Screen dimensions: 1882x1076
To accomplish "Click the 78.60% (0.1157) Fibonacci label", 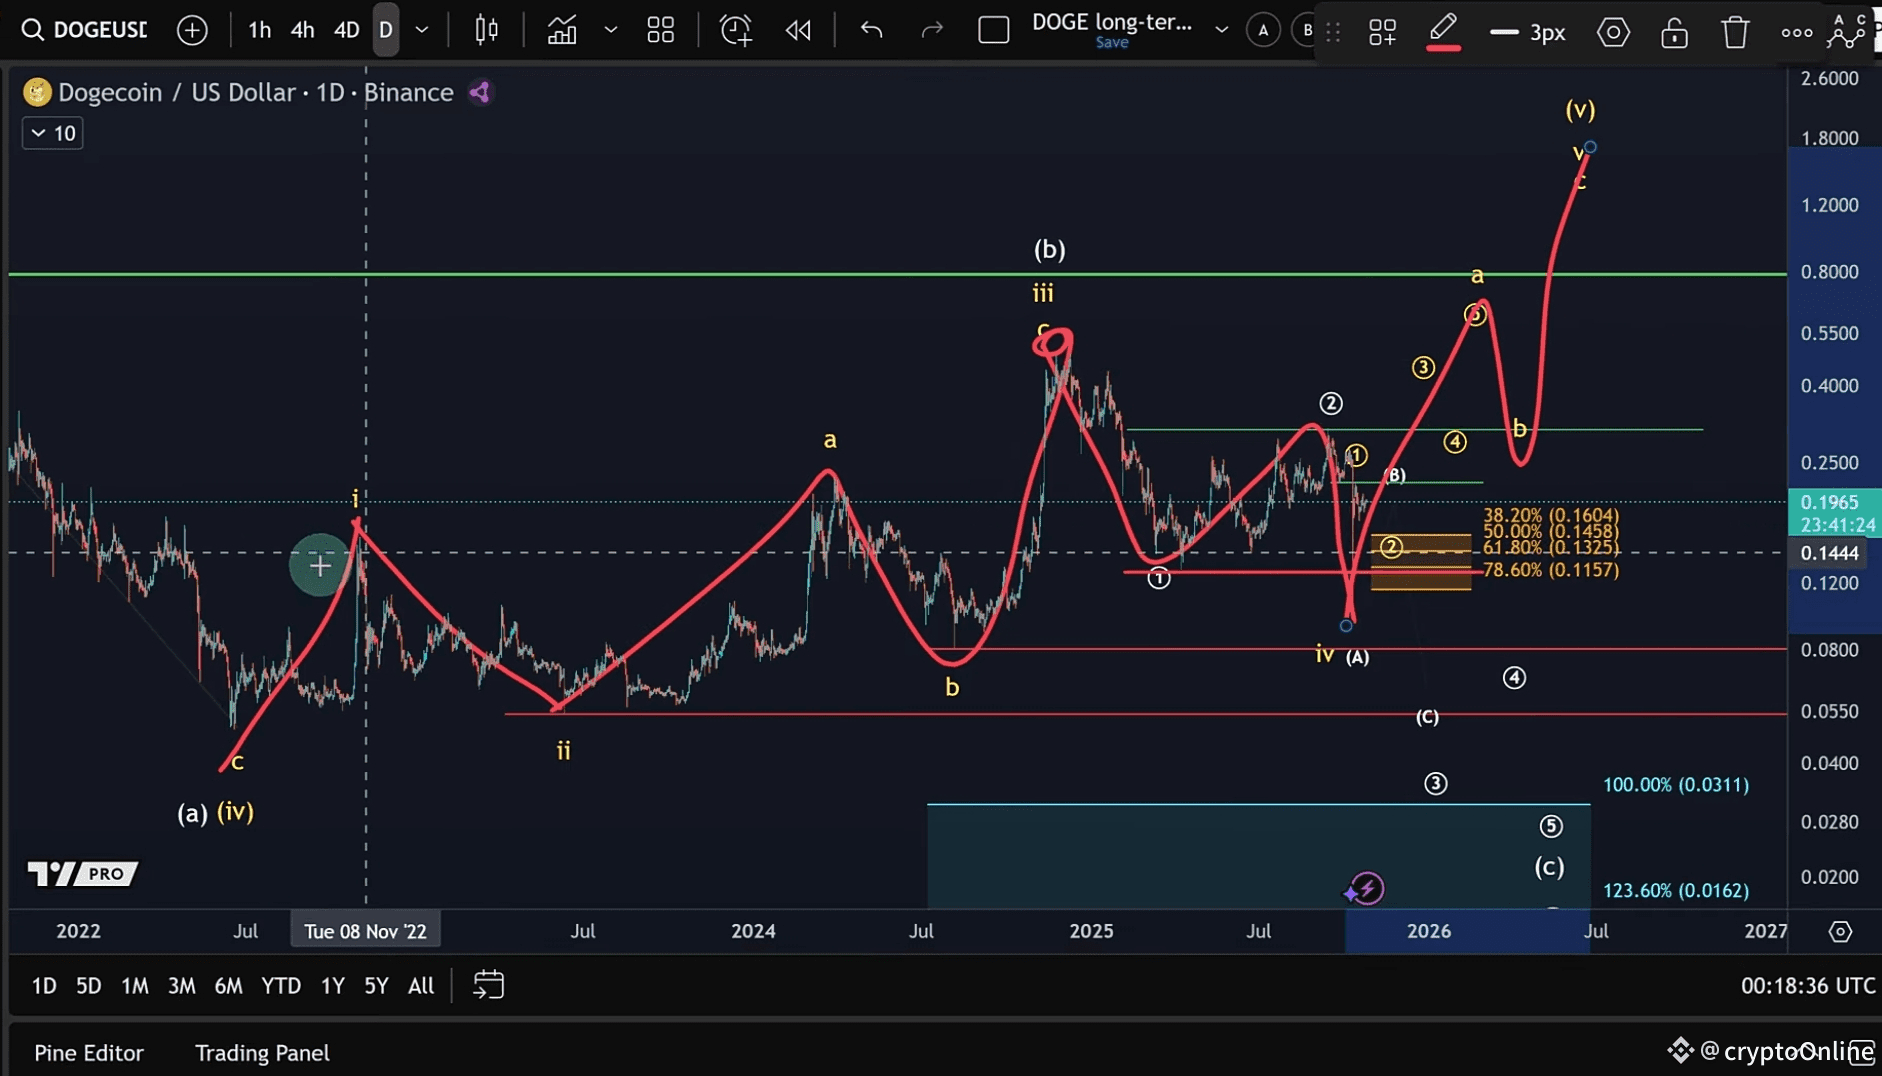I will [x=1550, y=570].
